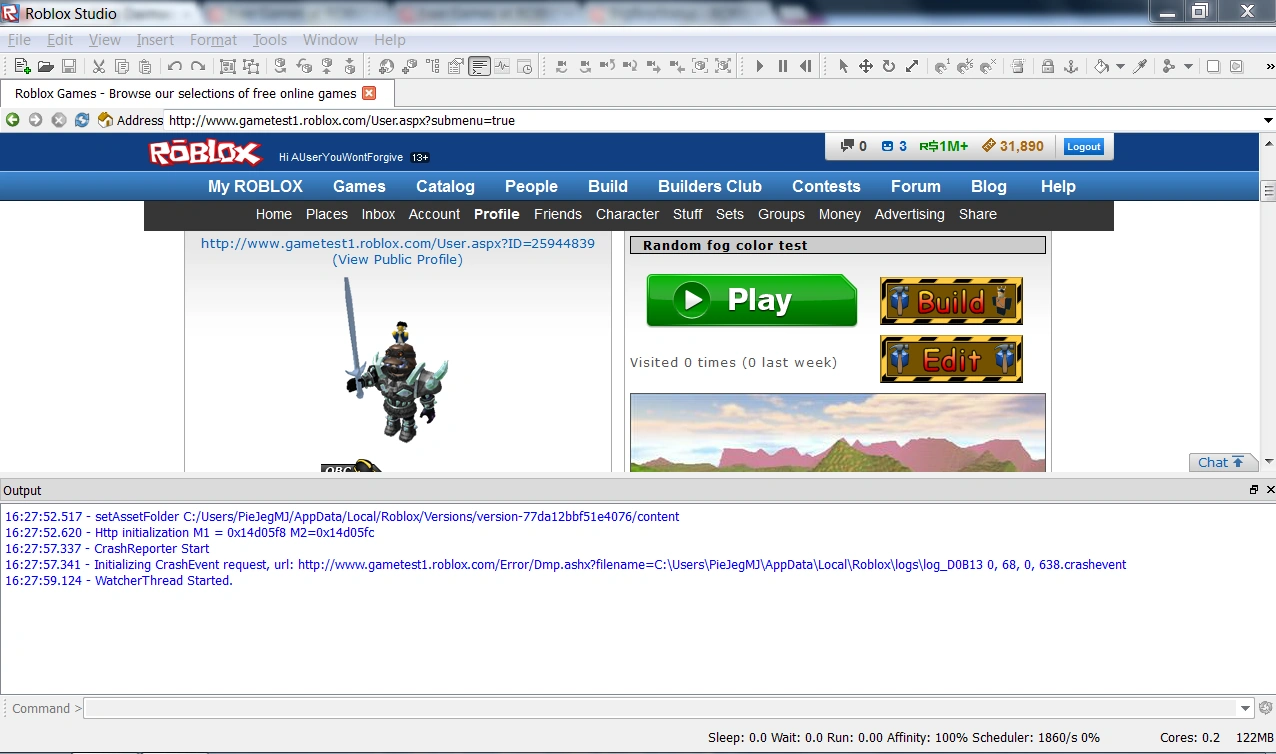Toggle the Properties panel icon
This screenshot has width=1276, height=754.
456,66
